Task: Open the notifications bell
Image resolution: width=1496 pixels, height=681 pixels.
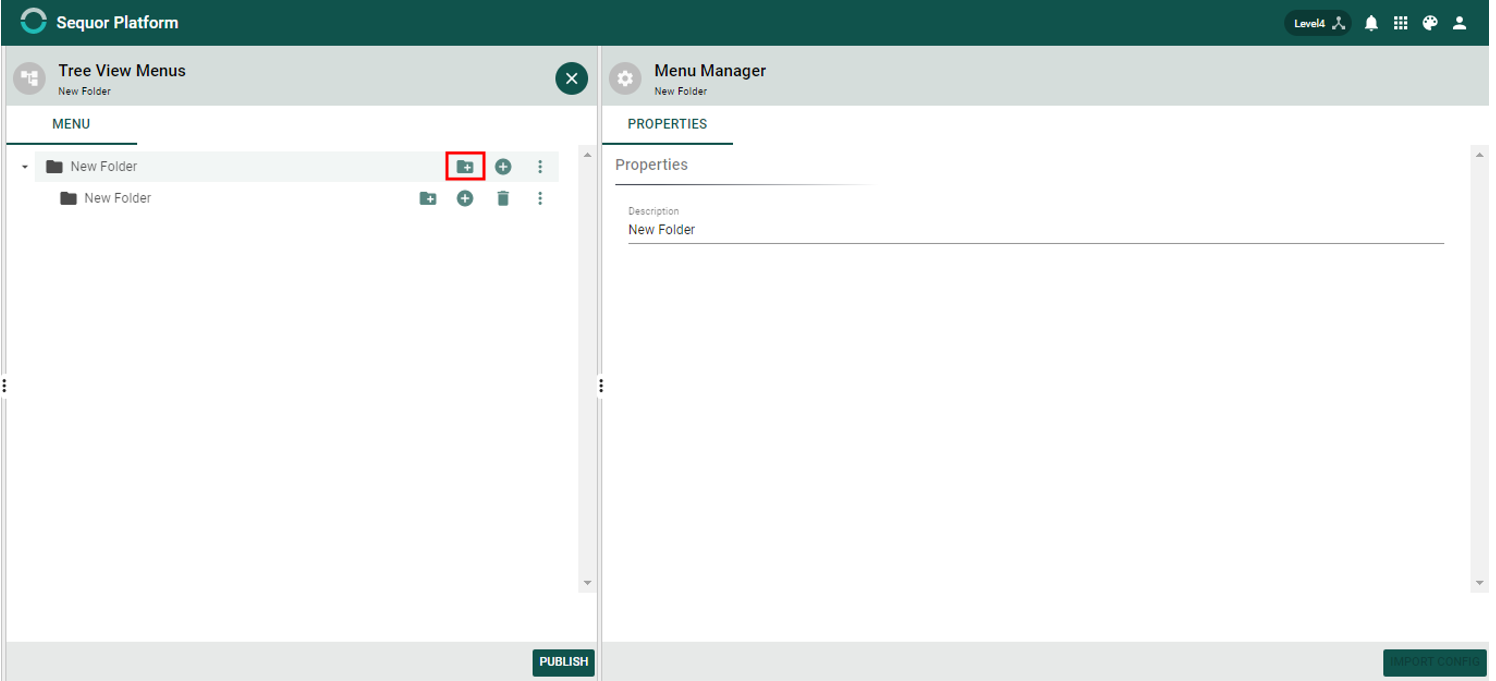Action: [1371, 23]
